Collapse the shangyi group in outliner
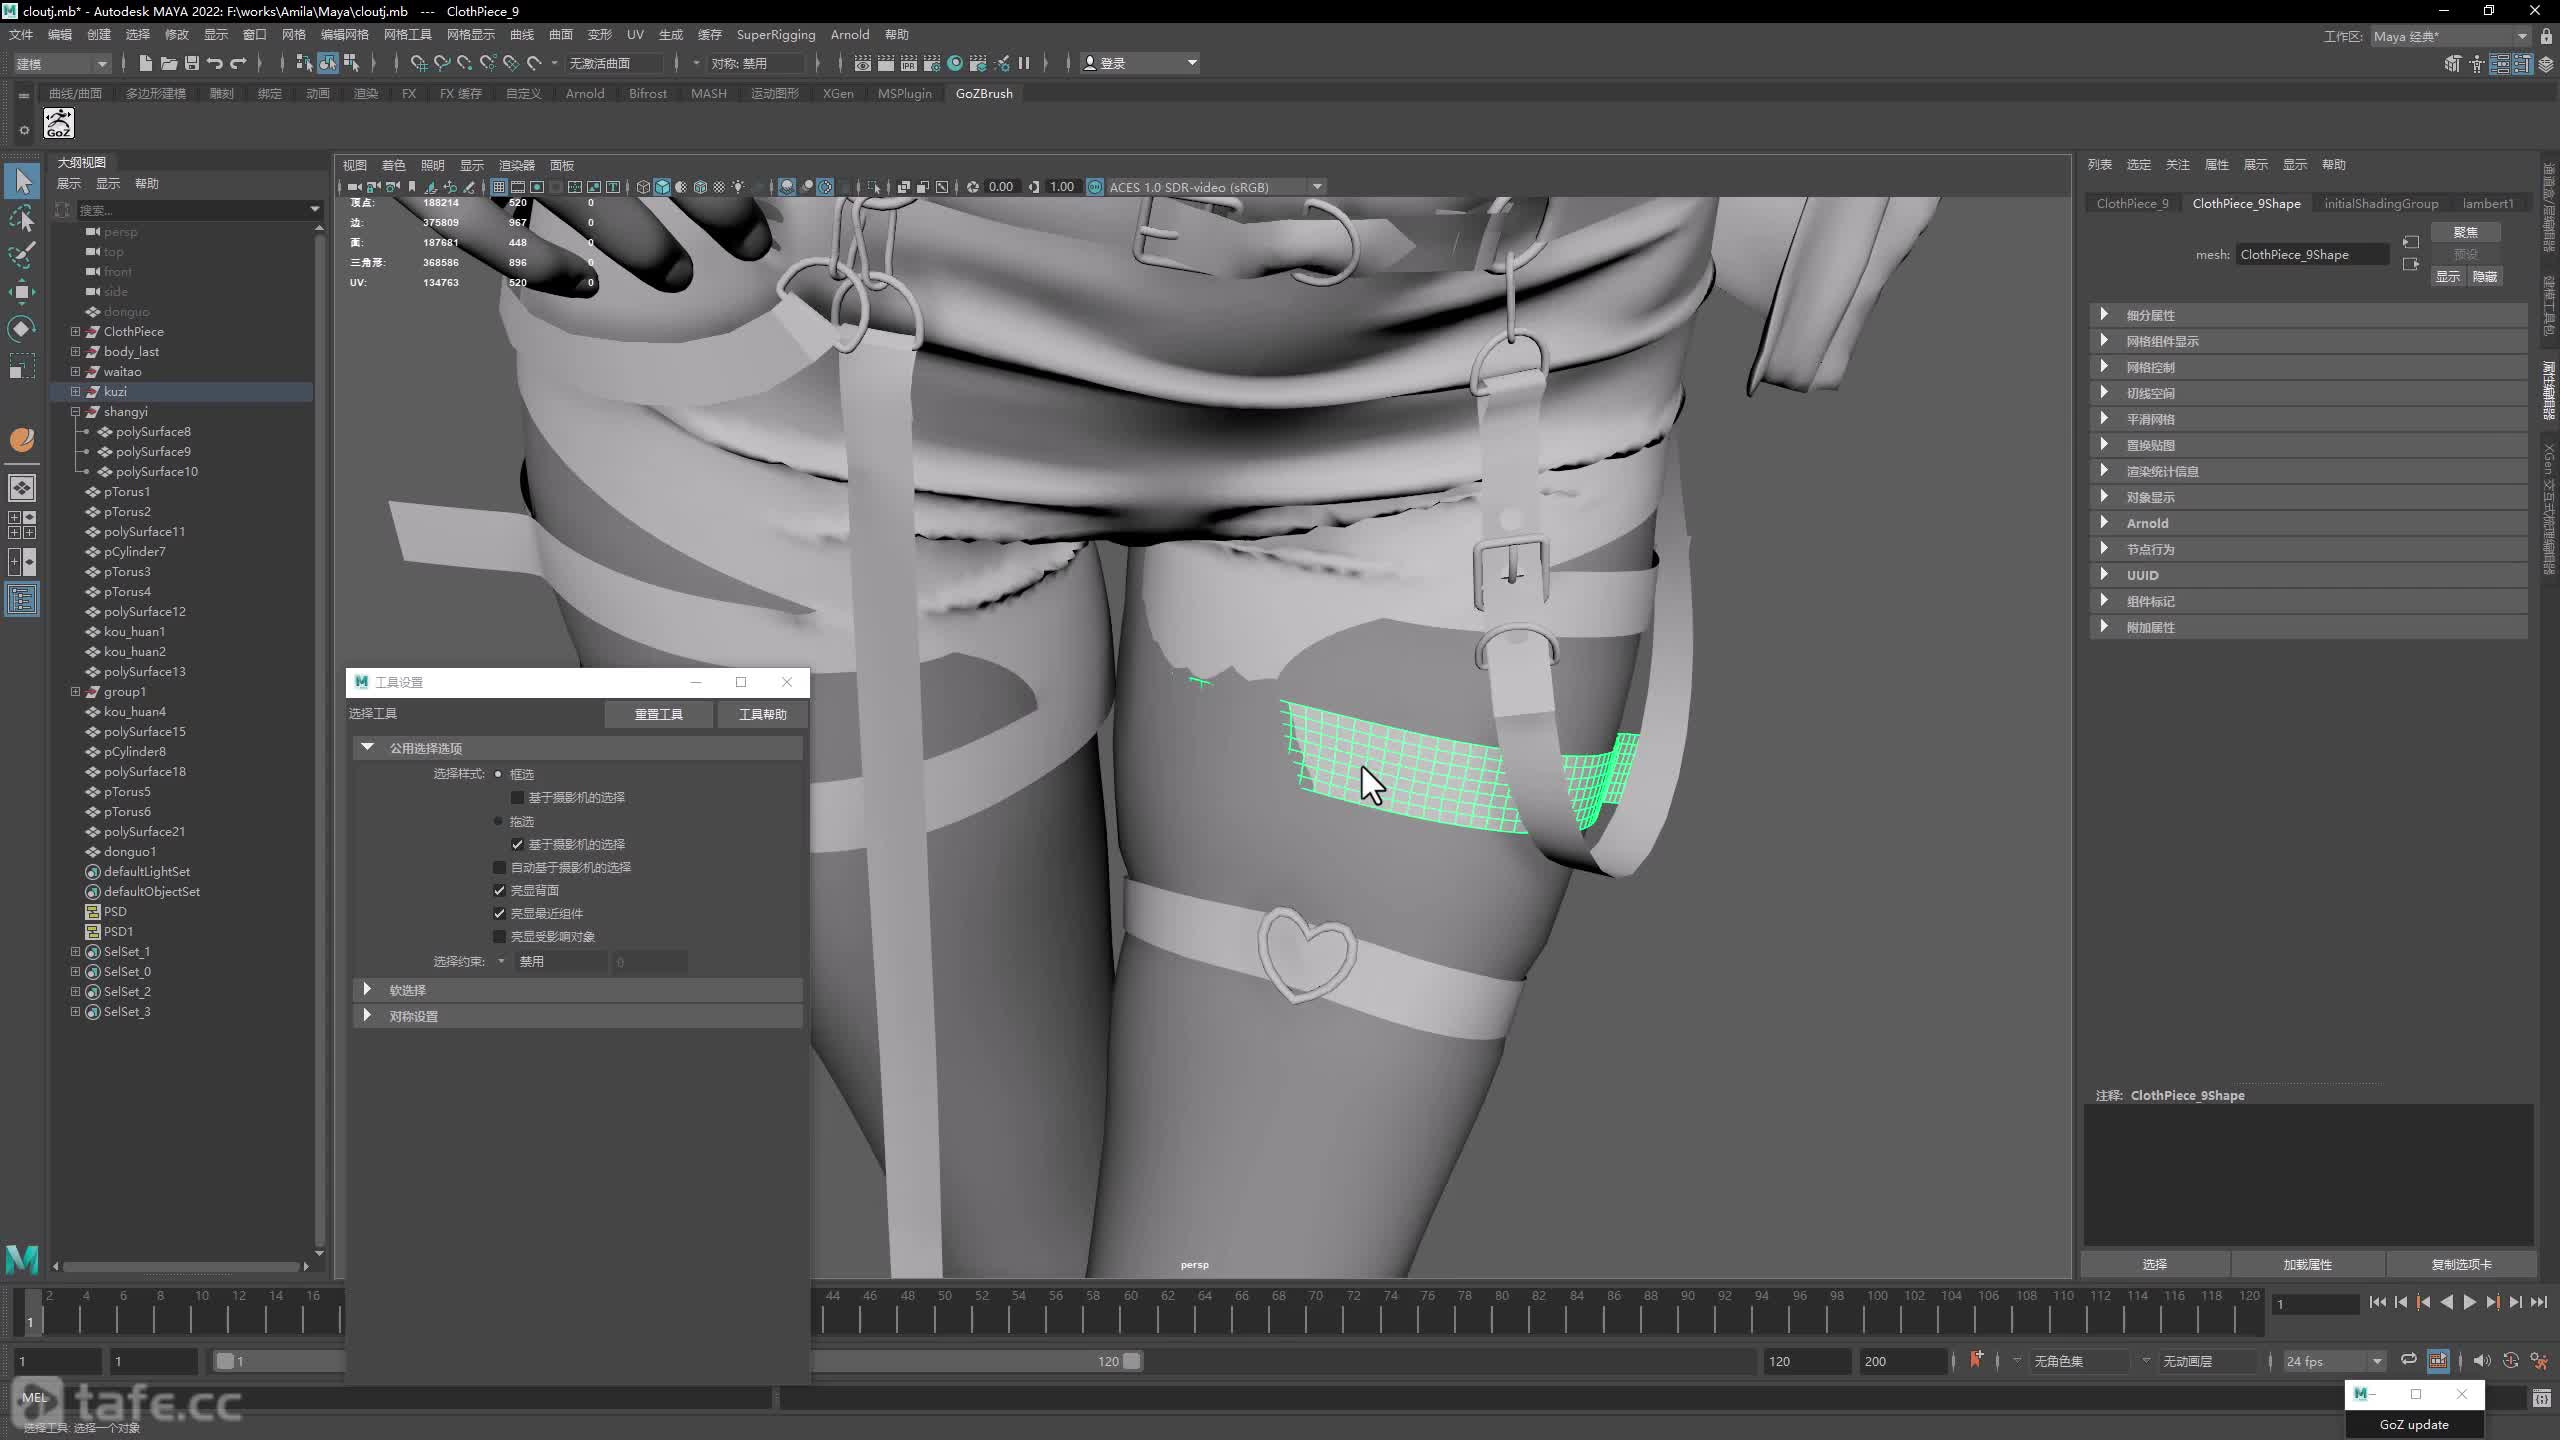The image size is (2560, 1440). pyautogui.click(x=75, y=411)
